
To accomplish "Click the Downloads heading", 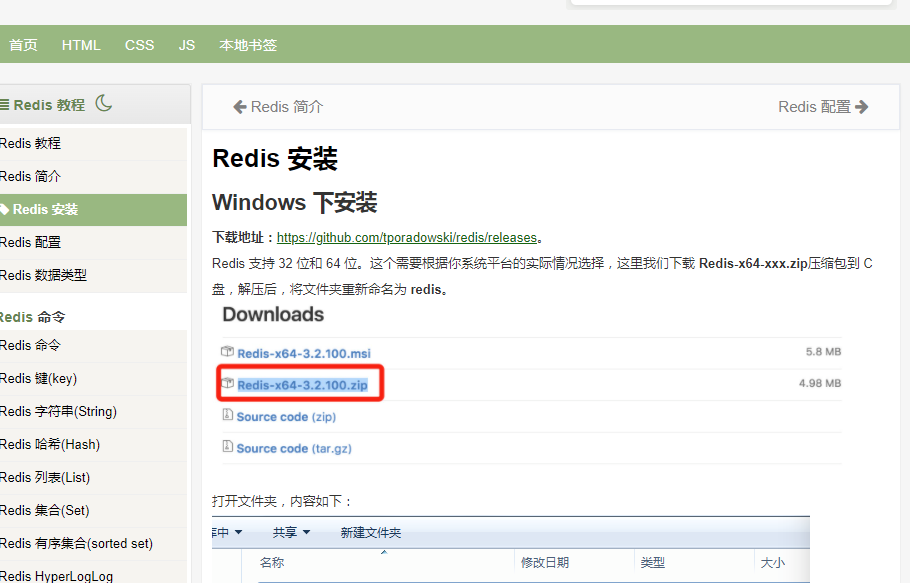I will 273,314.
